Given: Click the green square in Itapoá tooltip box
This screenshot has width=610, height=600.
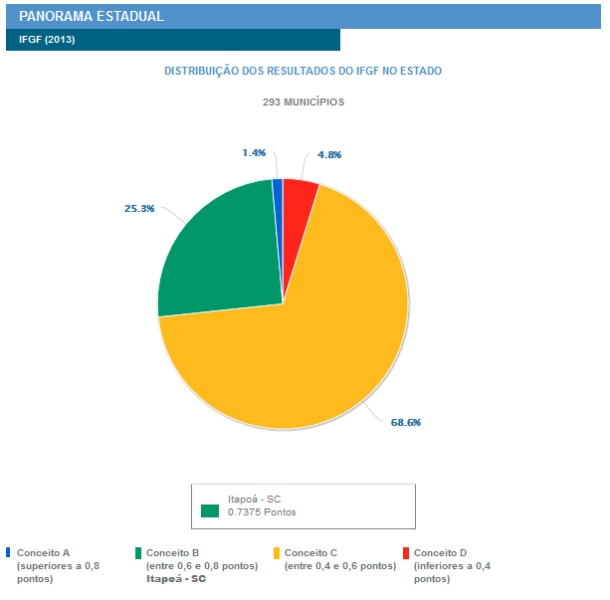Looking at the screenshot, I should 209,511.
